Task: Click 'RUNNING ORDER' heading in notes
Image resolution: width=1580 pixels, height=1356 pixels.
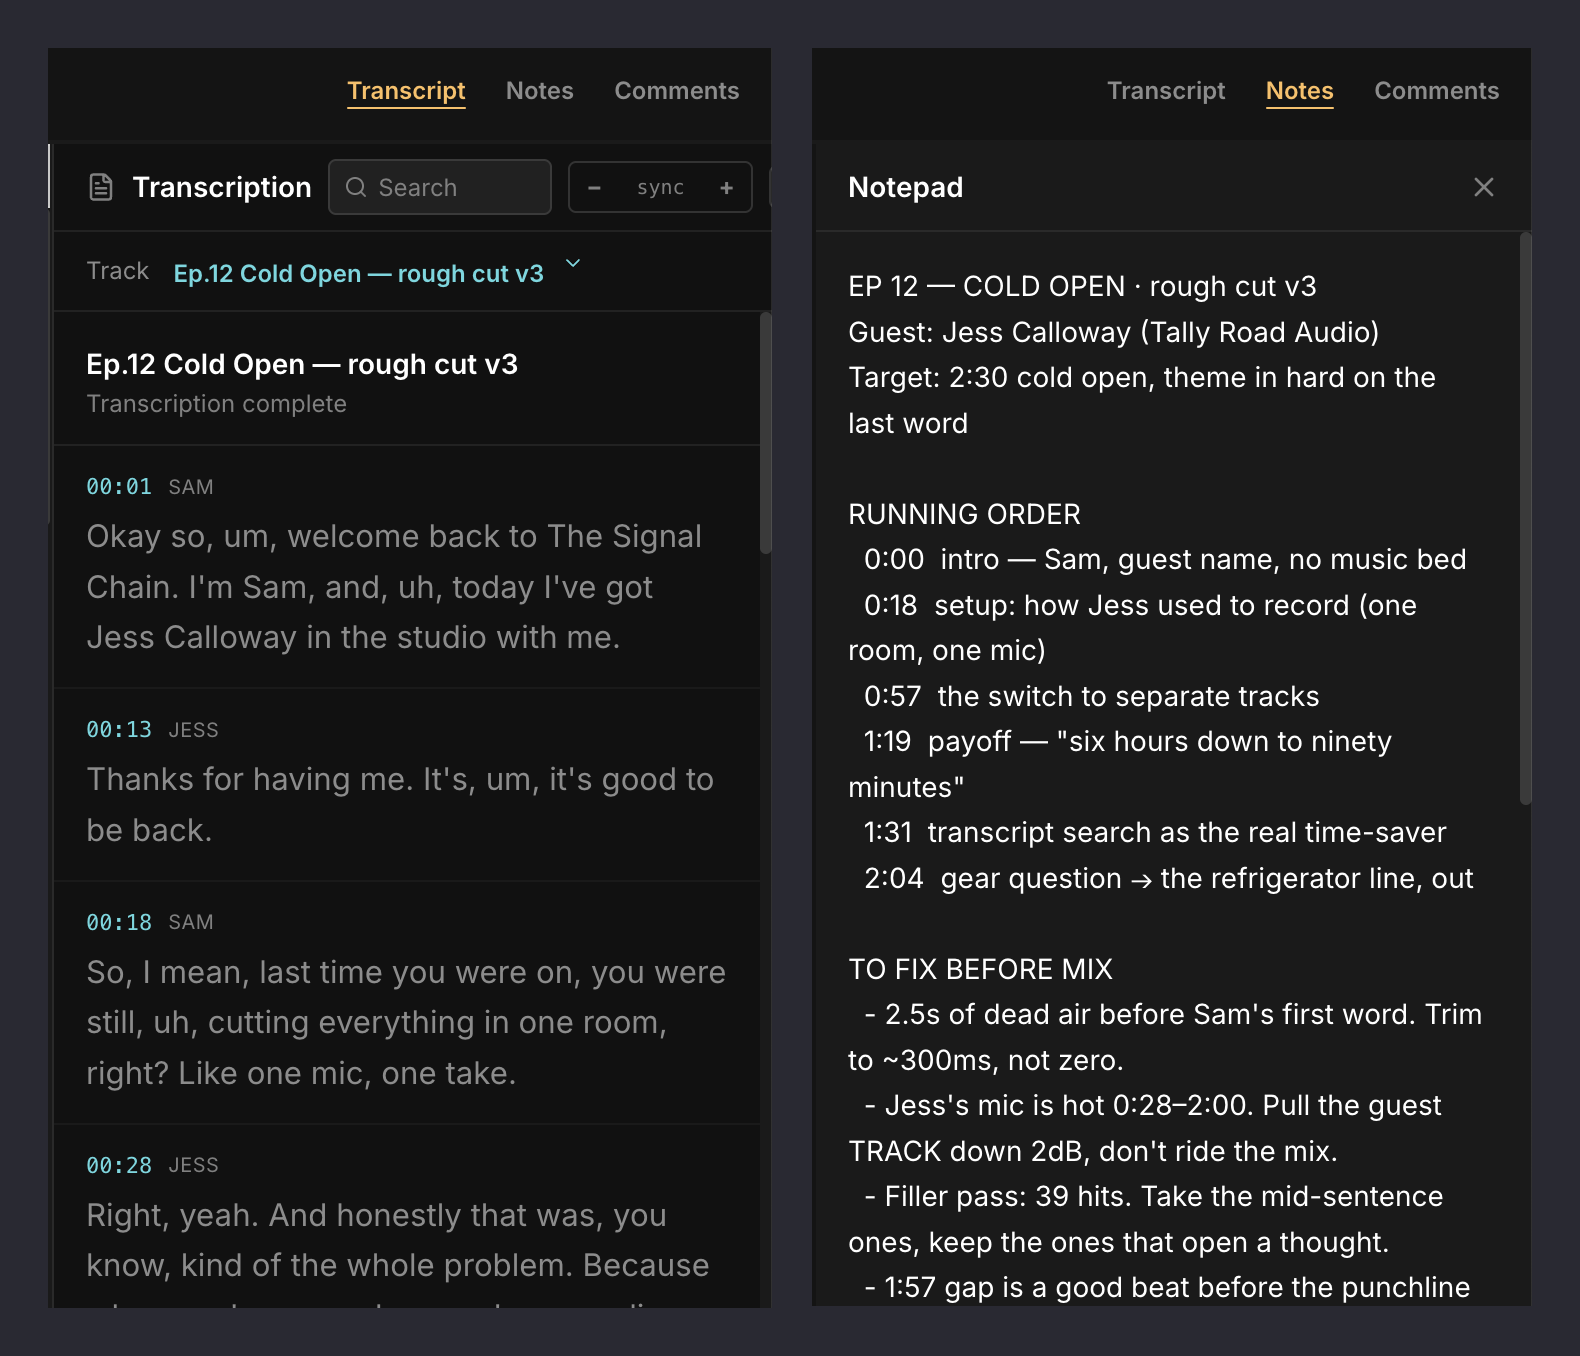Action: (x=964, y=514)
